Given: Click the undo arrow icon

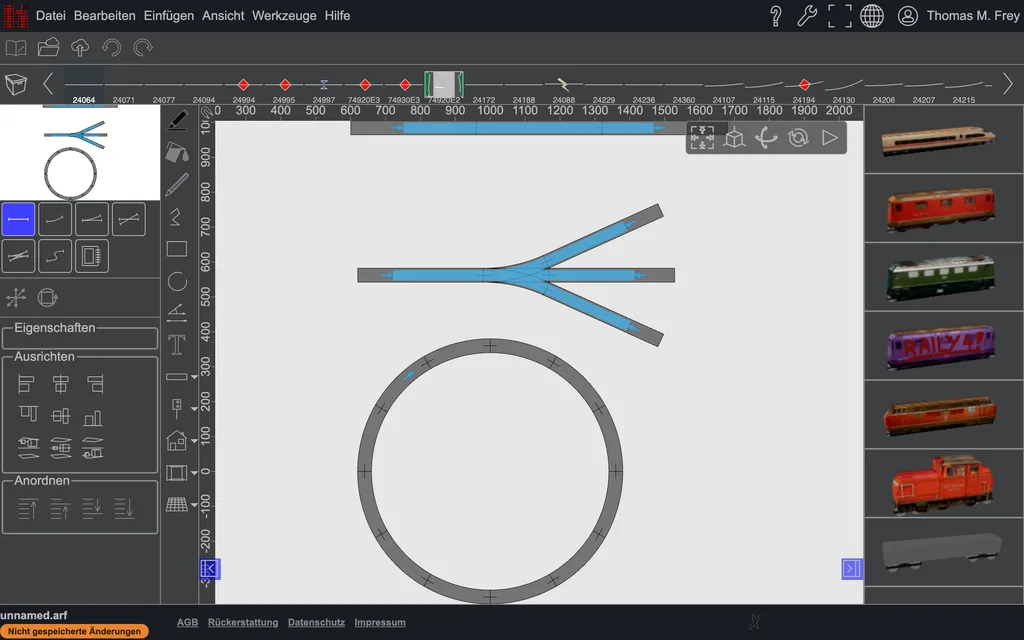Looking at the screenshot, I should (x=112, y=48).
